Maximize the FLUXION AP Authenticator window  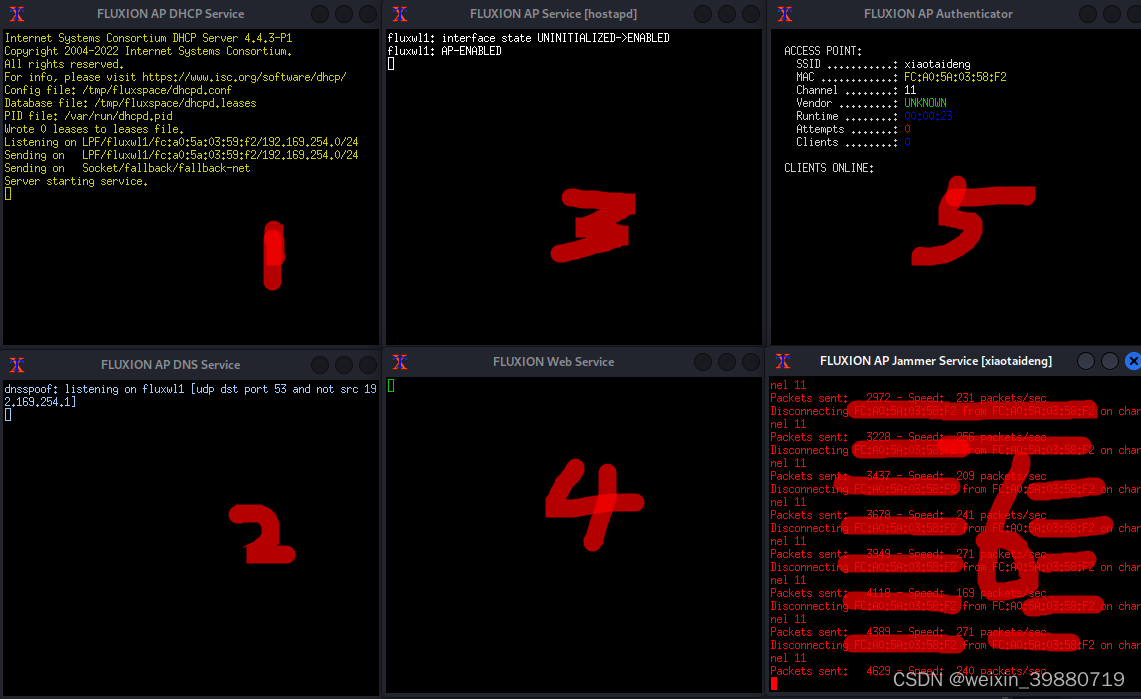pyautogui.click(x=1112, y=14)
